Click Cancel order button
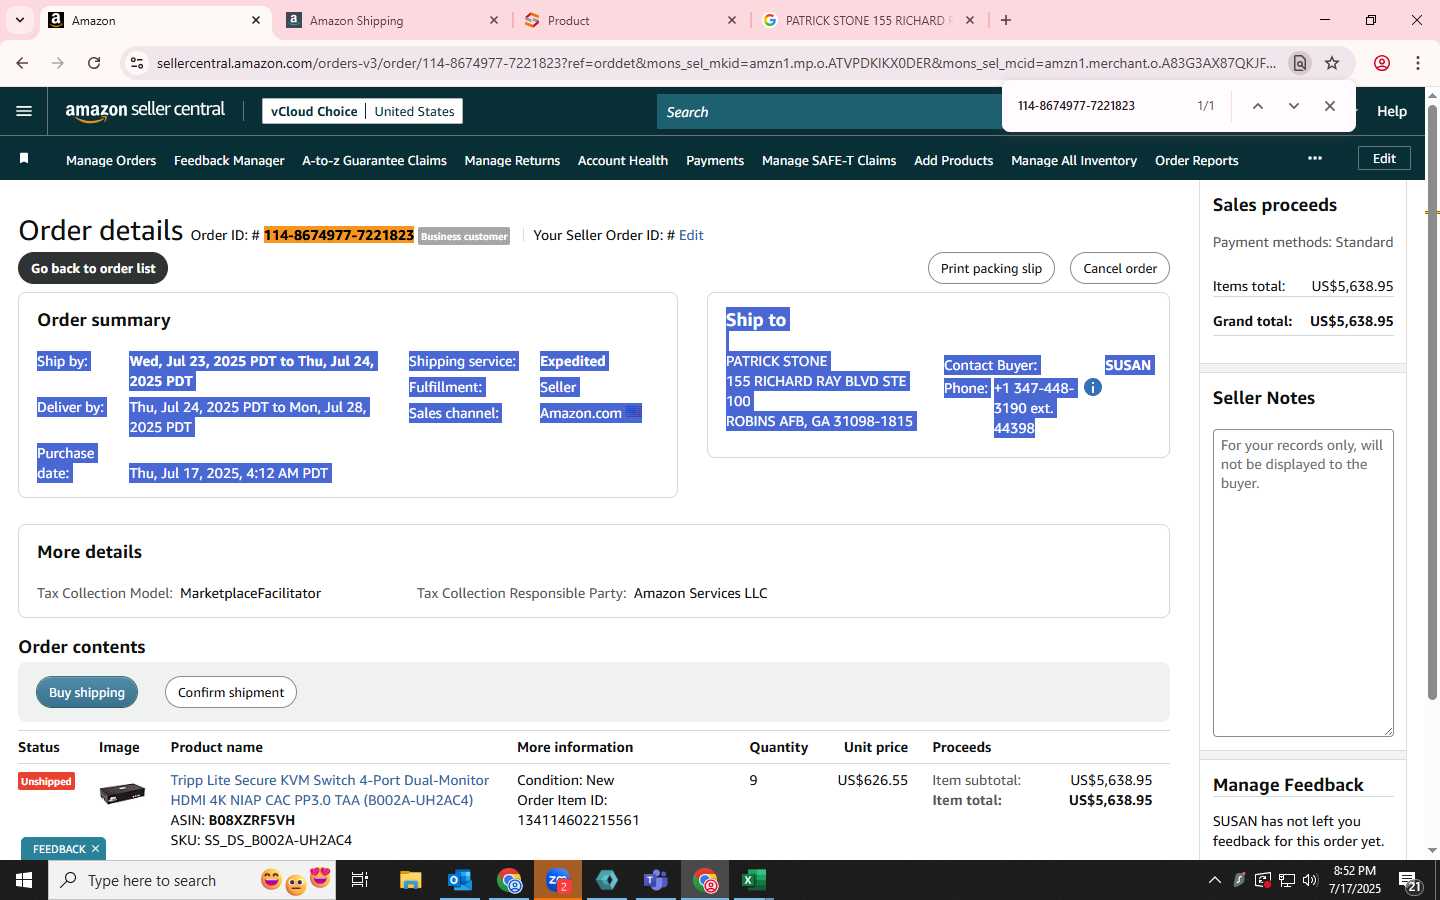 1120,268
